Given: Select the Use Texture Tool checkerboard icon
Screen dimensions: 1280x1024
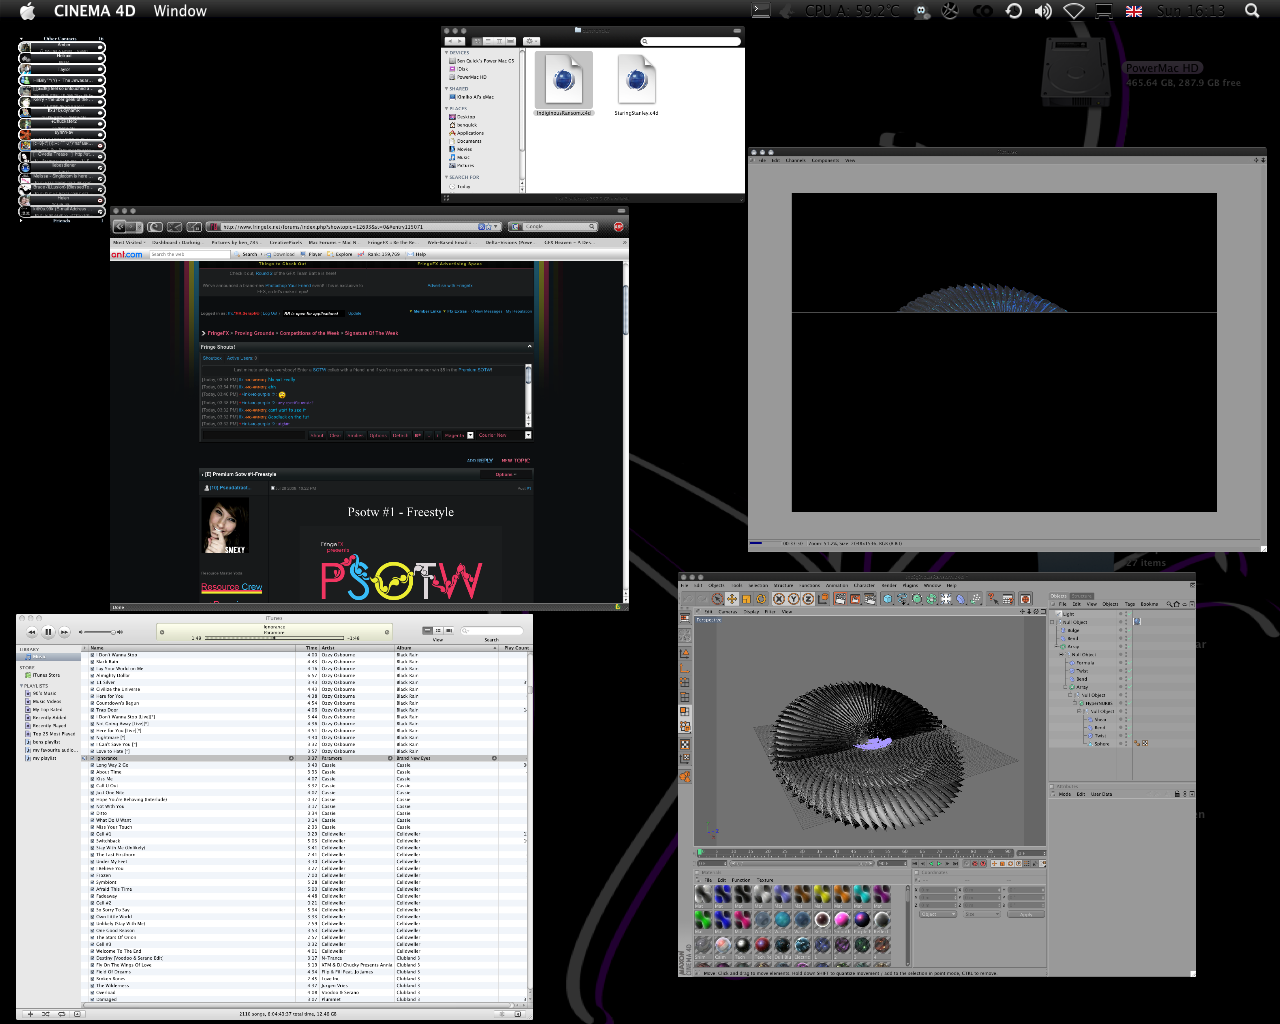Looking at the screenshot, I should (686, 745).
